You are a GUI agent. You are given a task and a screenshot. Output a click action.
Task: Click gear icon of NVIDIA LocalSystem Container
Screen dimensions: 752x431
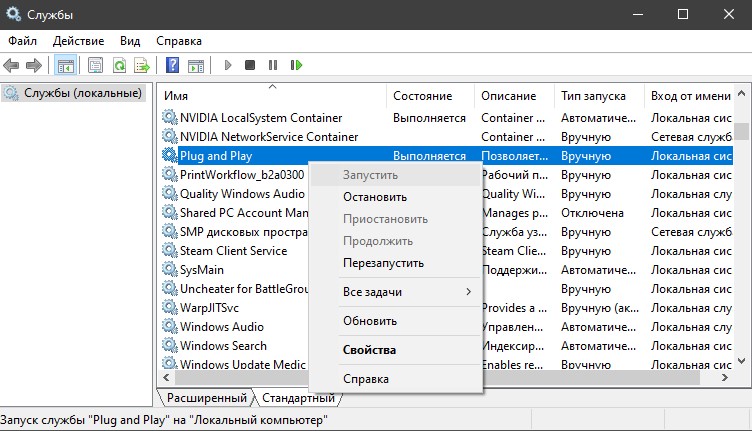point(169,117)
